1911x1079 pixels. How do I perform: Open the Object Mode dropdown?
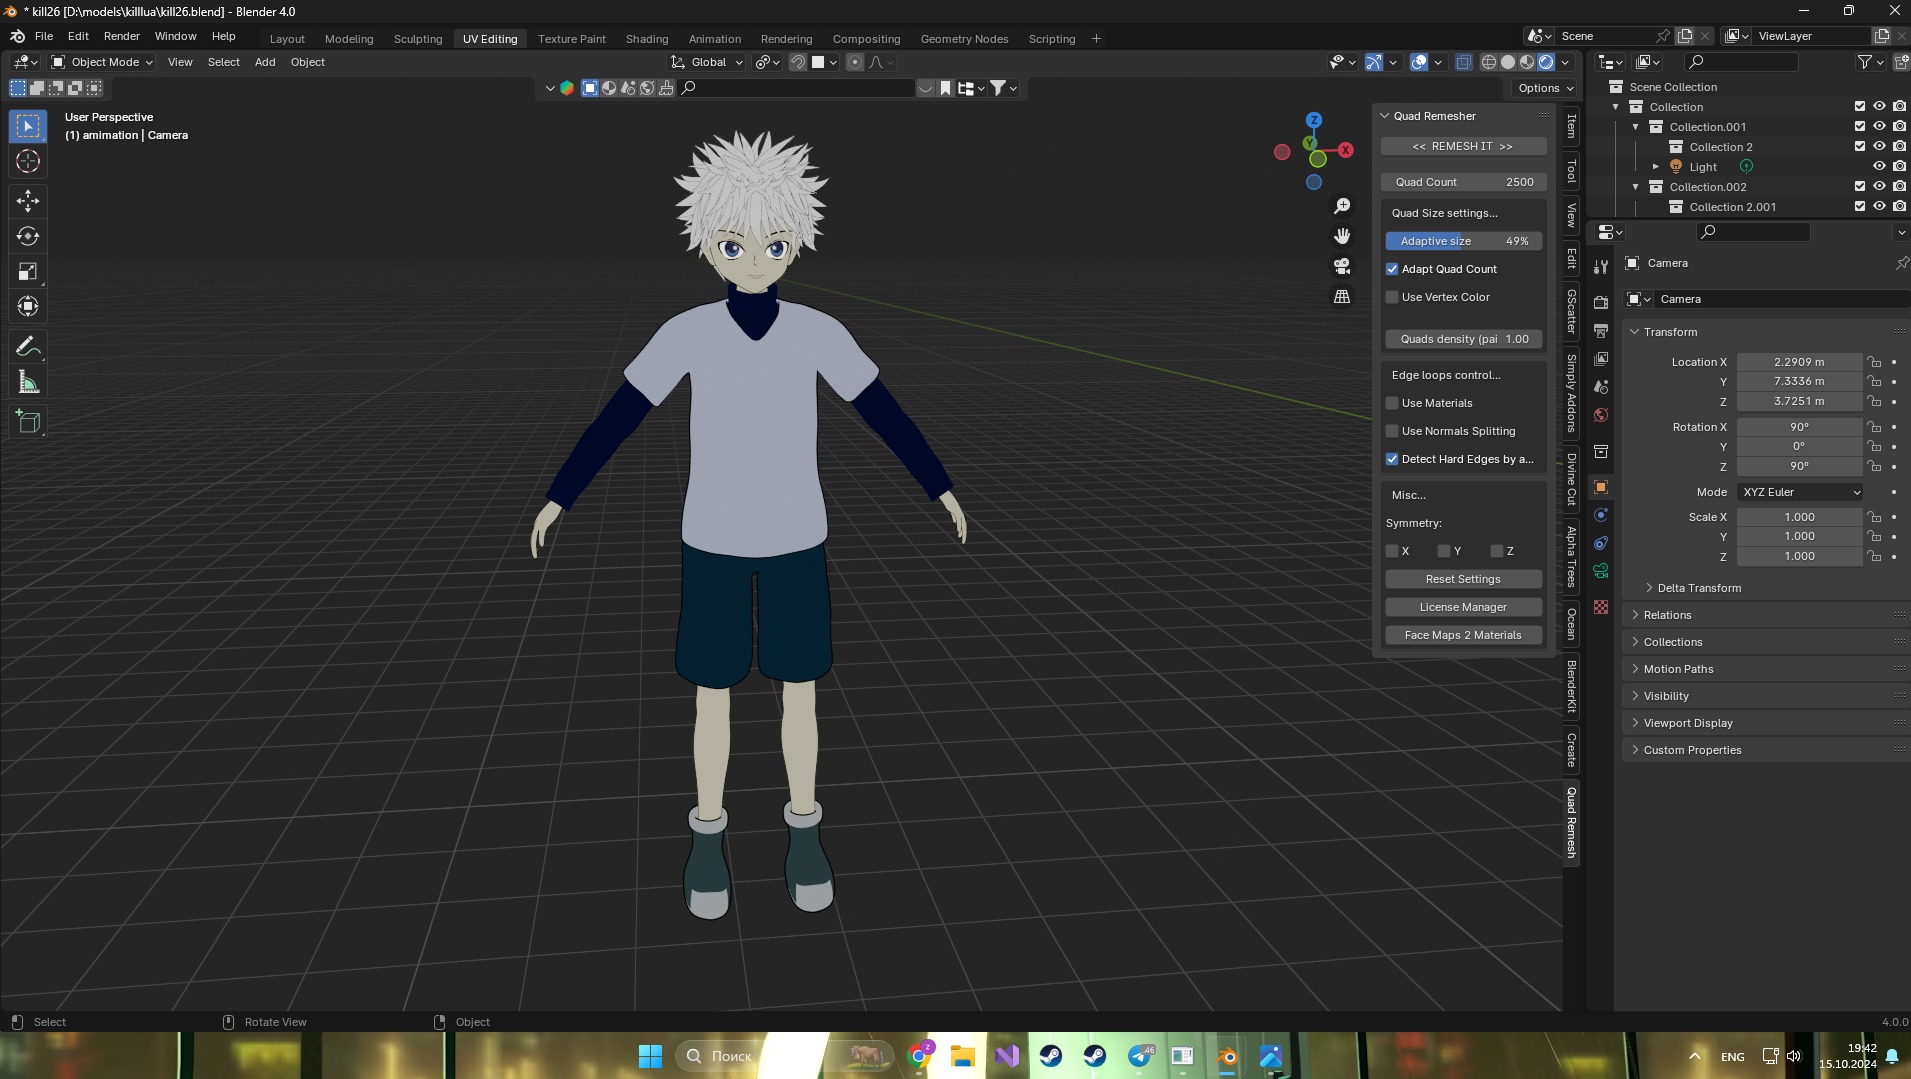[x=102, y=62]
